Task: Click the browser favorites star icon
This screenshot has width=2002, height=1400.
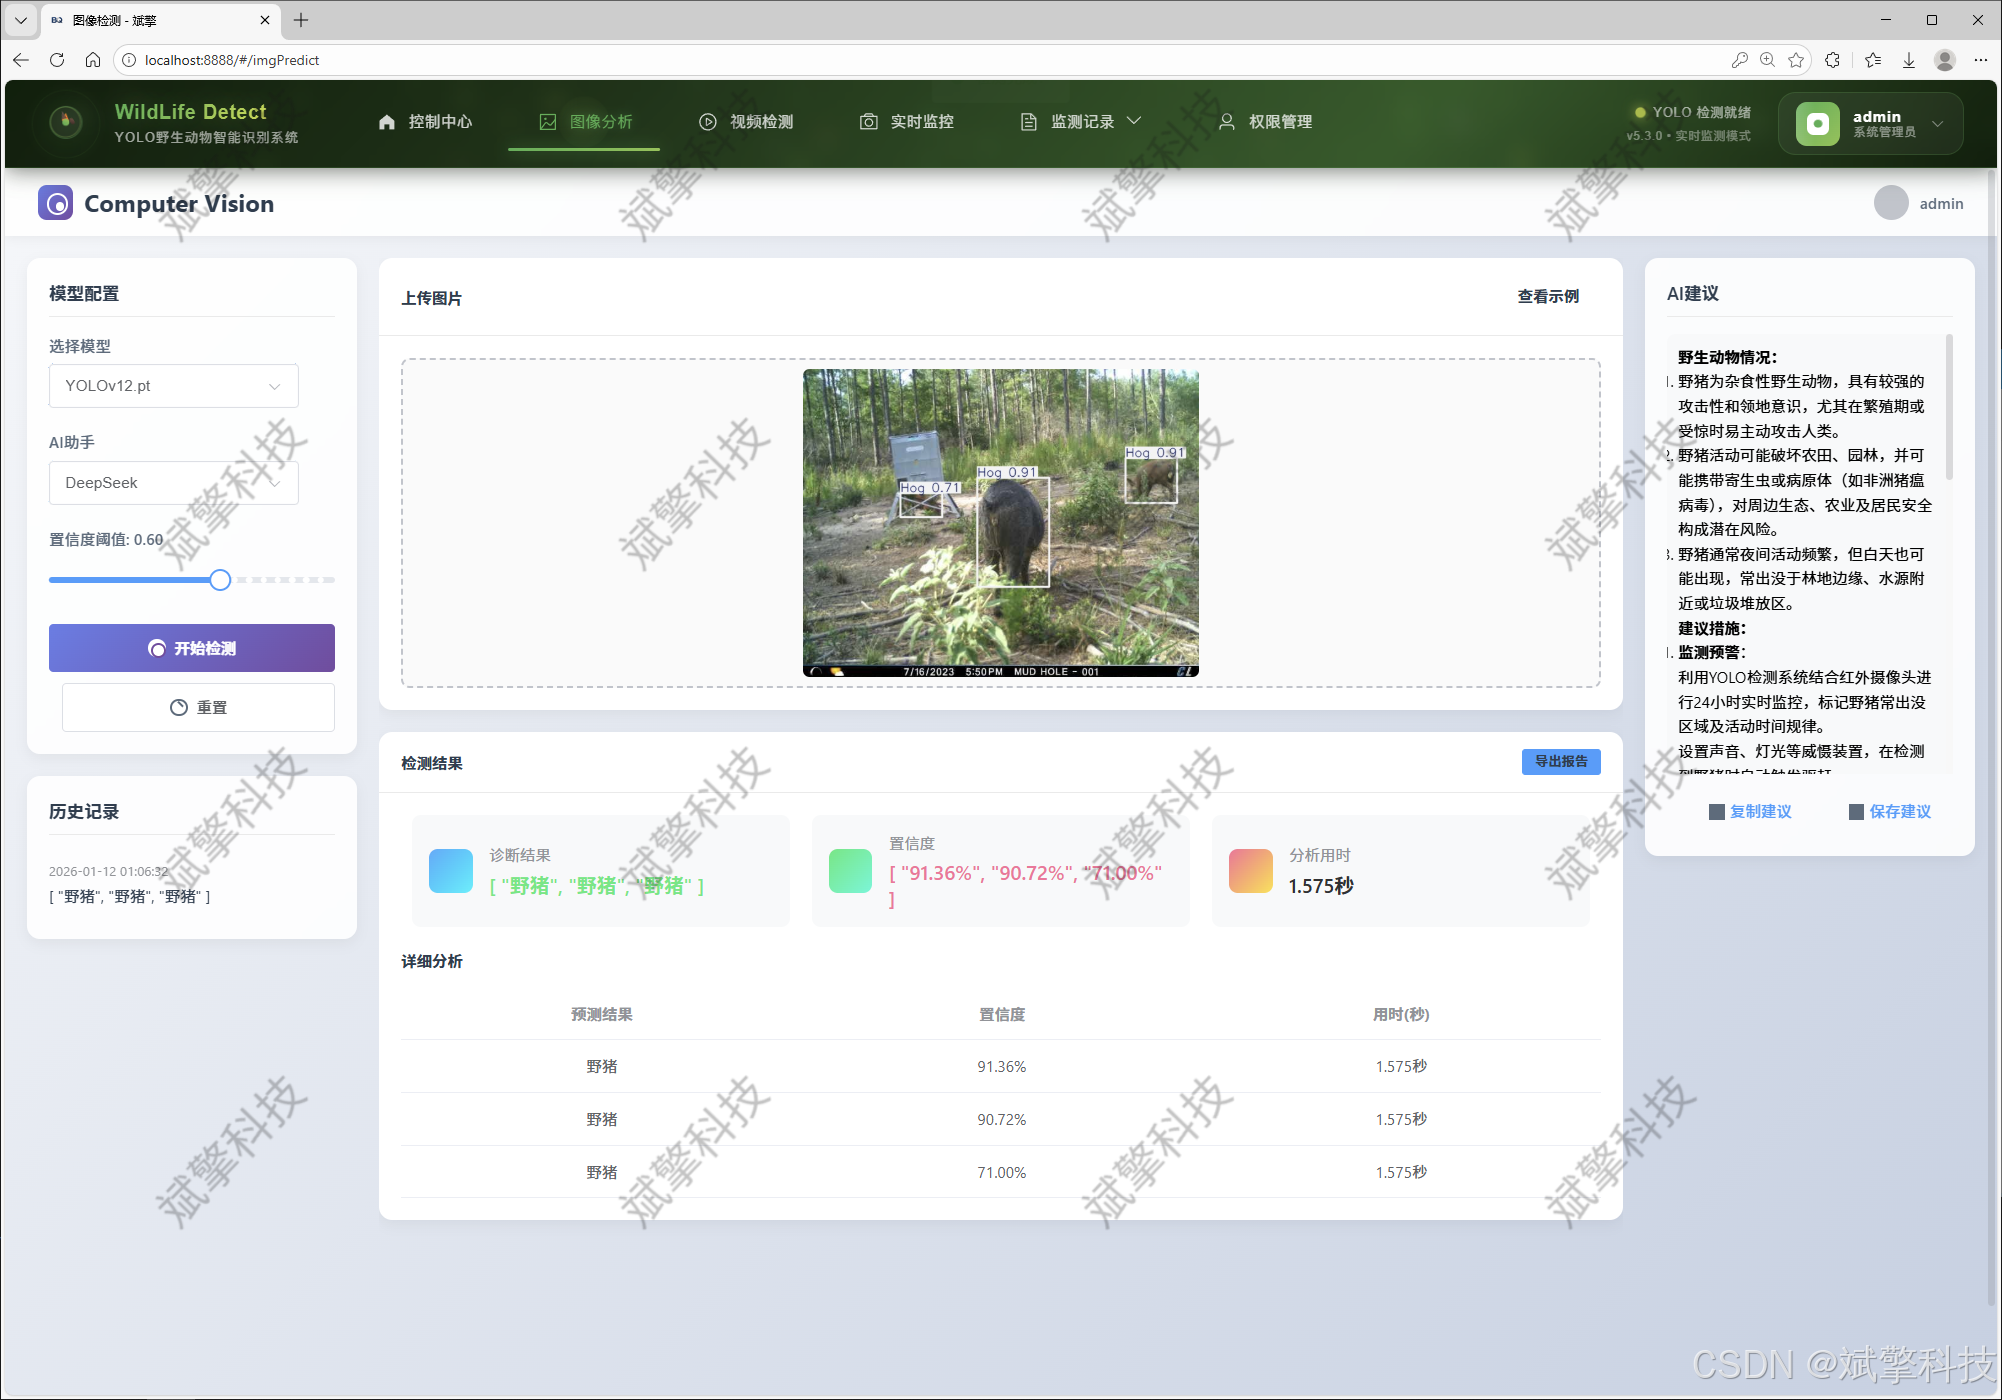Action: tap(1796, 60)
